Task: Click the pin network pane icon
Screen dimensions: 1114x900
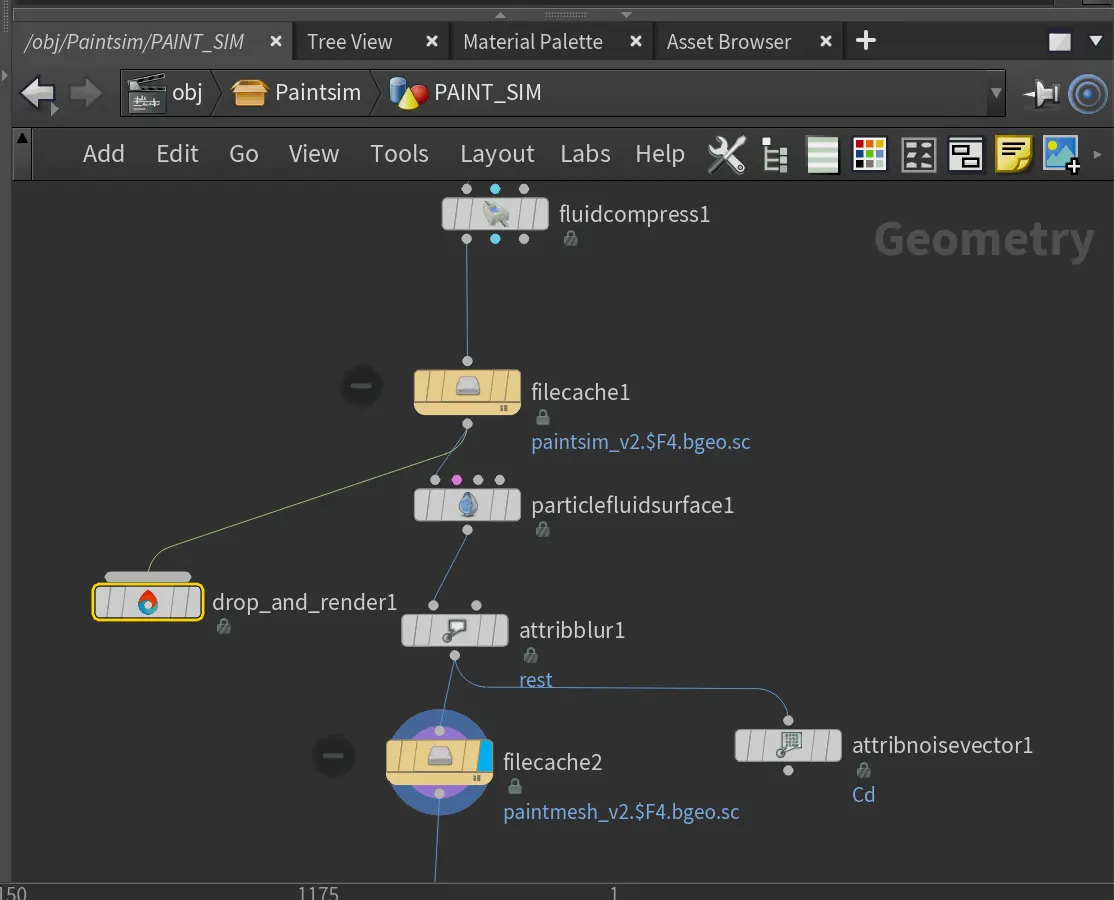Action: click(x=1041, y=94)
